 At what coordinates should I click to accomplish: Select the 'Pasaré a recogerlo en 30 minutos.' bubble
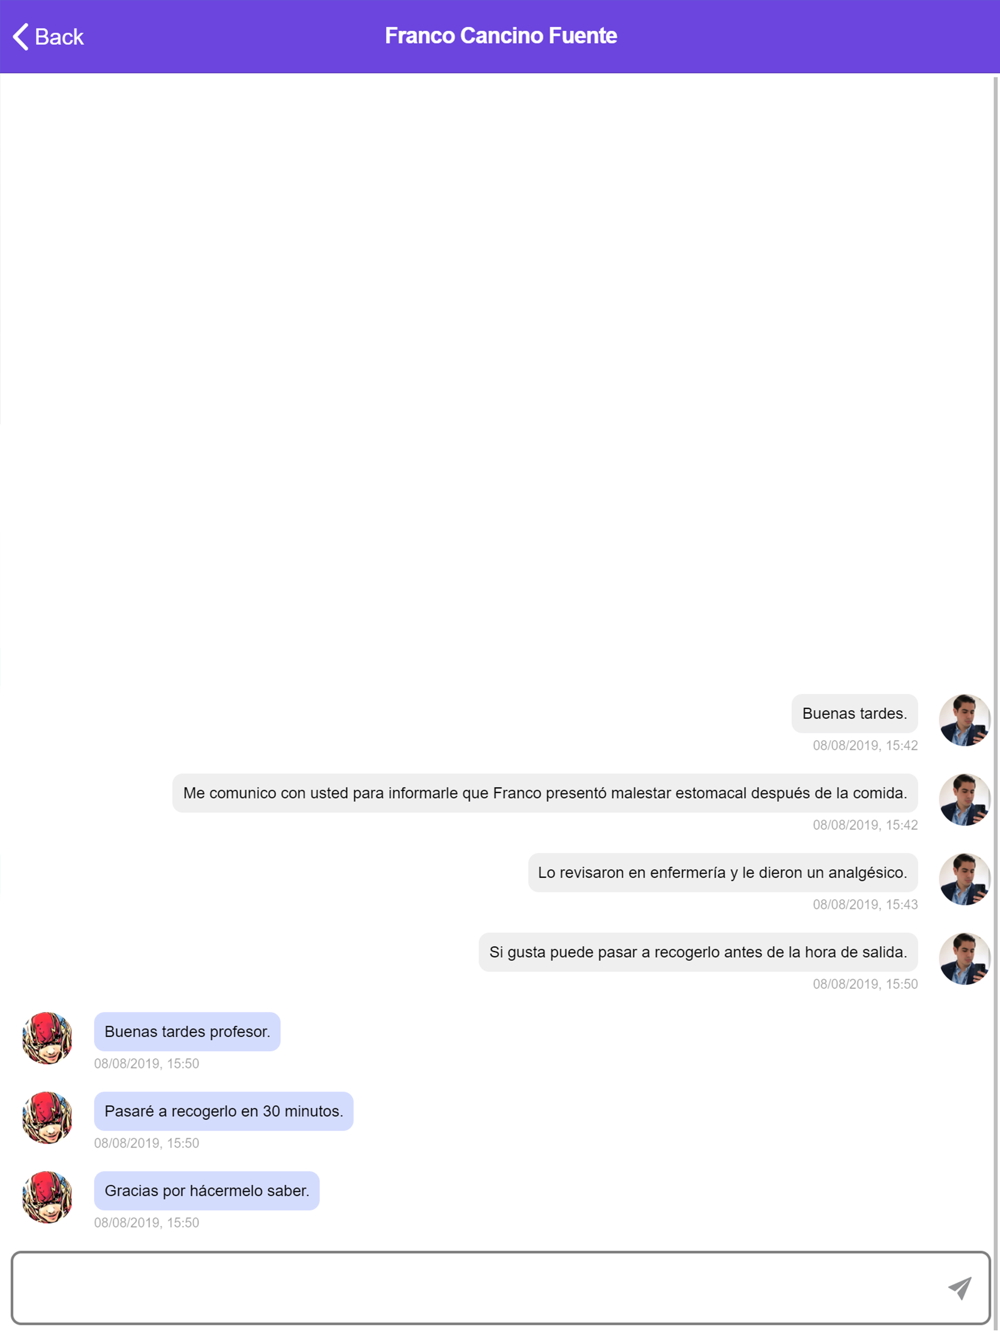224,1111
